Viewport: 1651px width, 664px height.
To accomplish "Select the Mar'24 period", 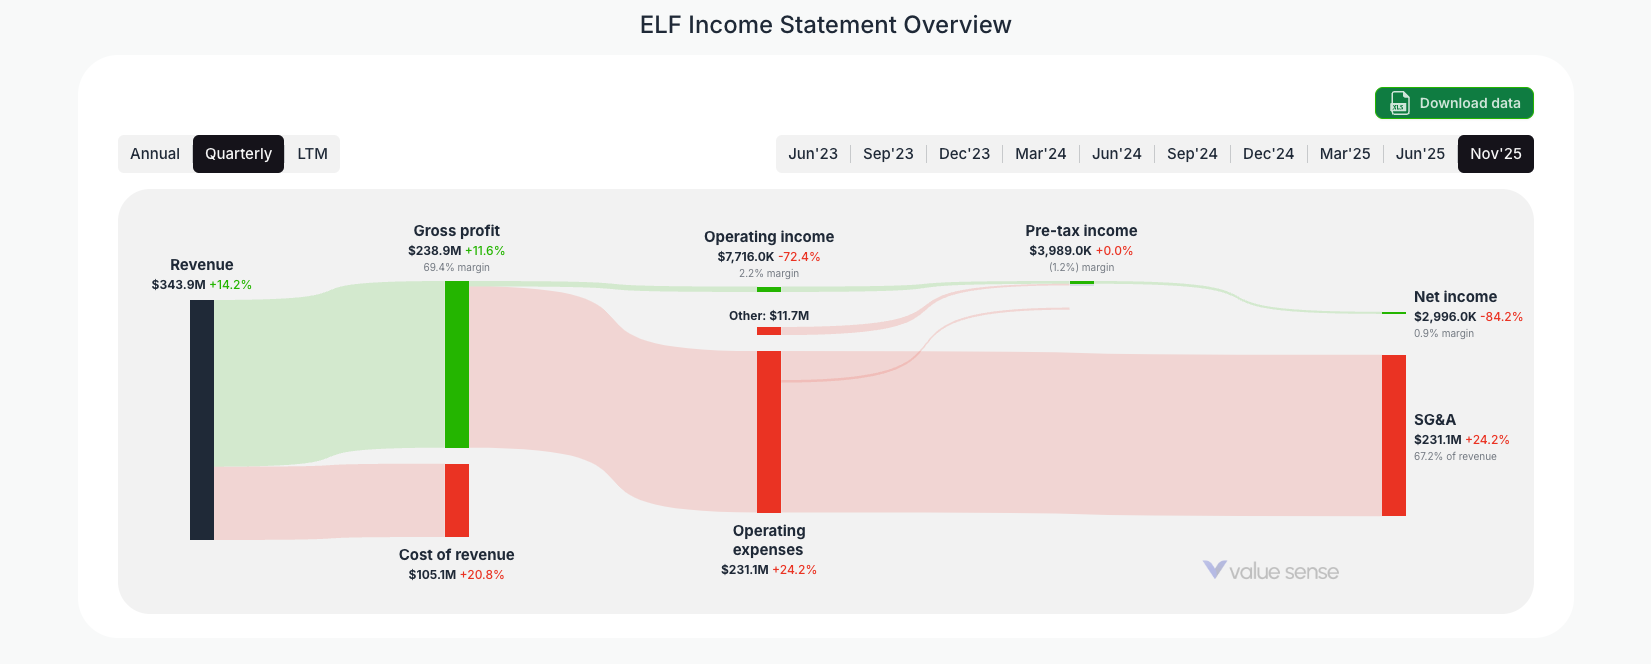I will [x=1041, y=153].
